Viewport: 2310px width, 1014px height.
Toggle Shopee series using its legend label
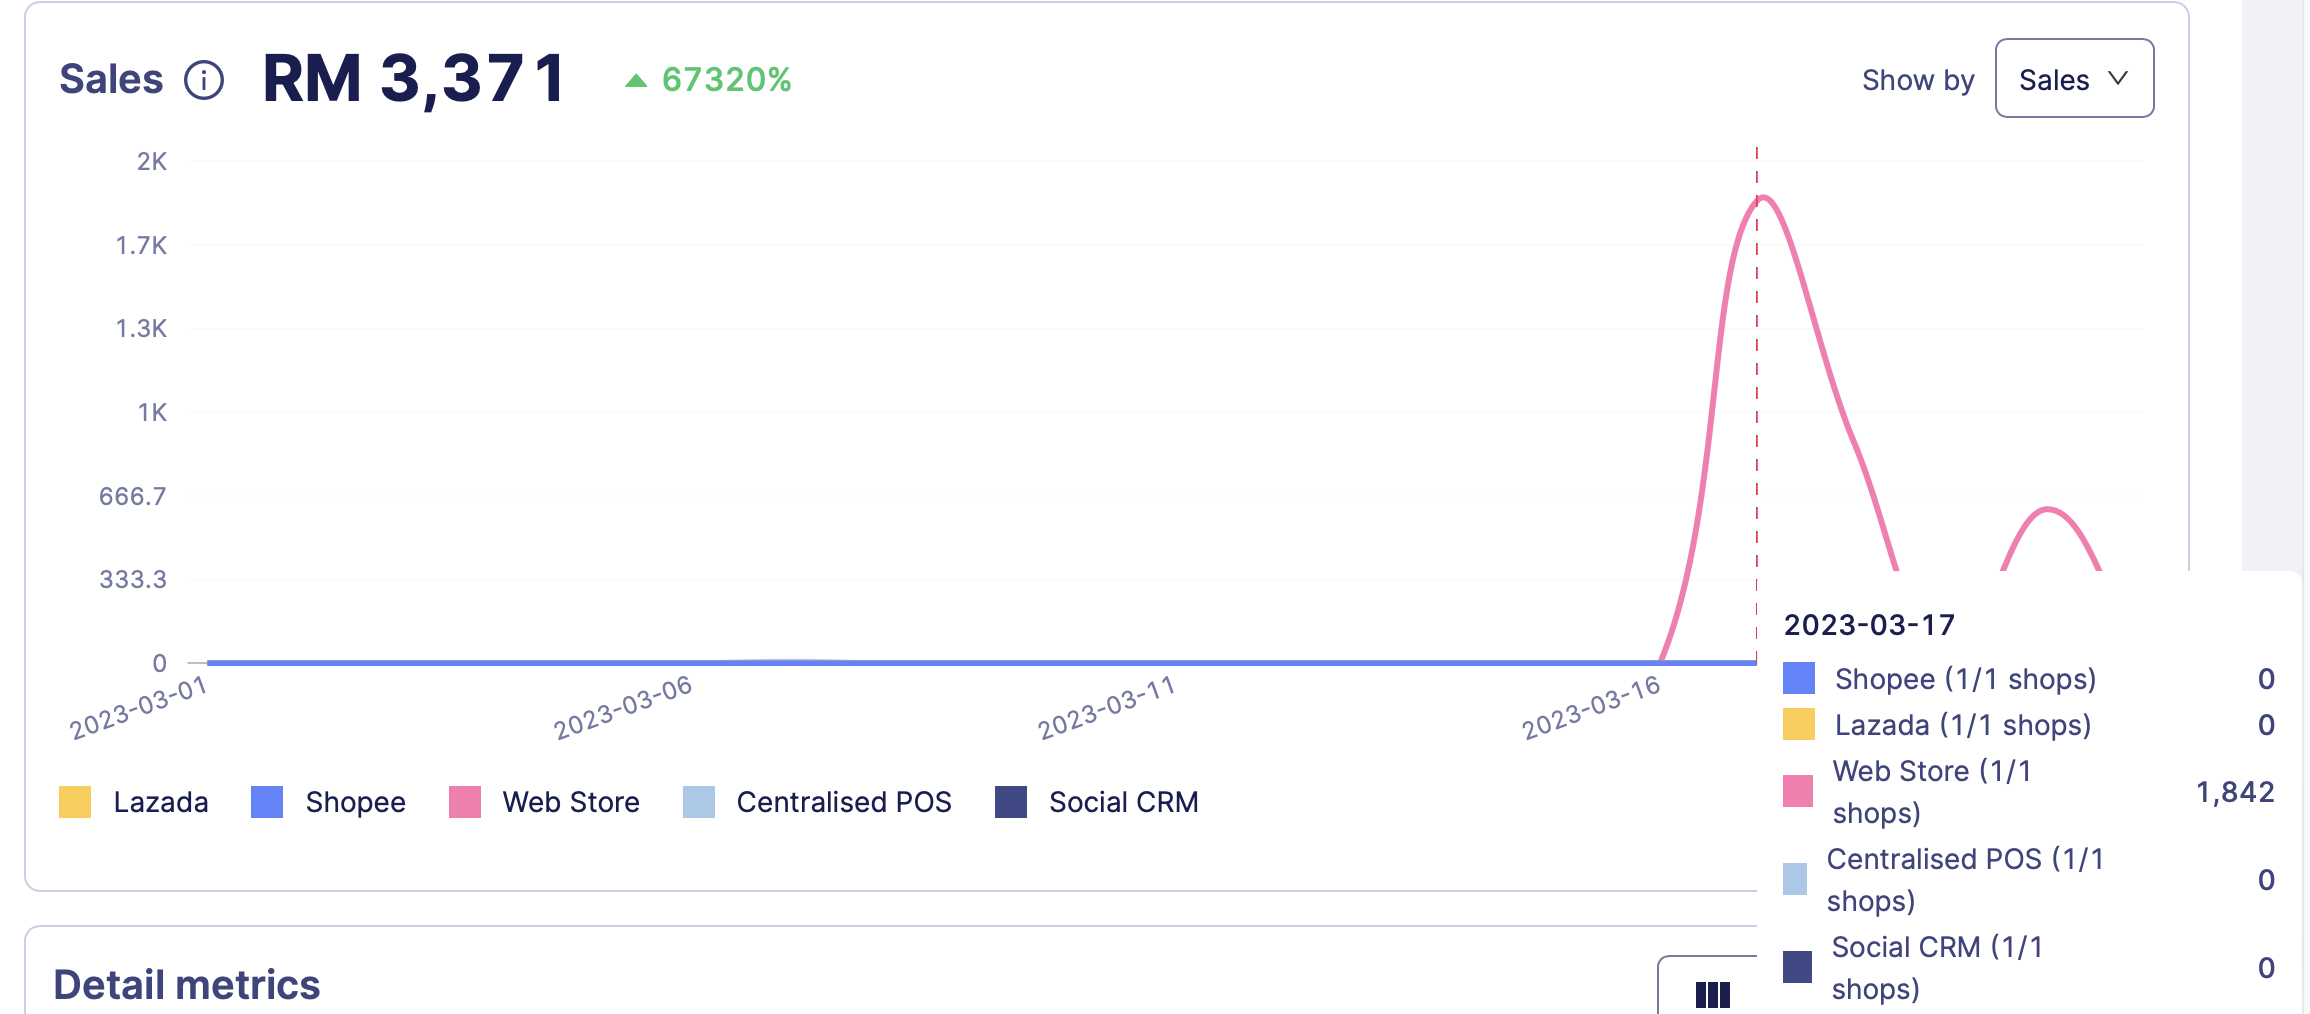tap(355, 802)
